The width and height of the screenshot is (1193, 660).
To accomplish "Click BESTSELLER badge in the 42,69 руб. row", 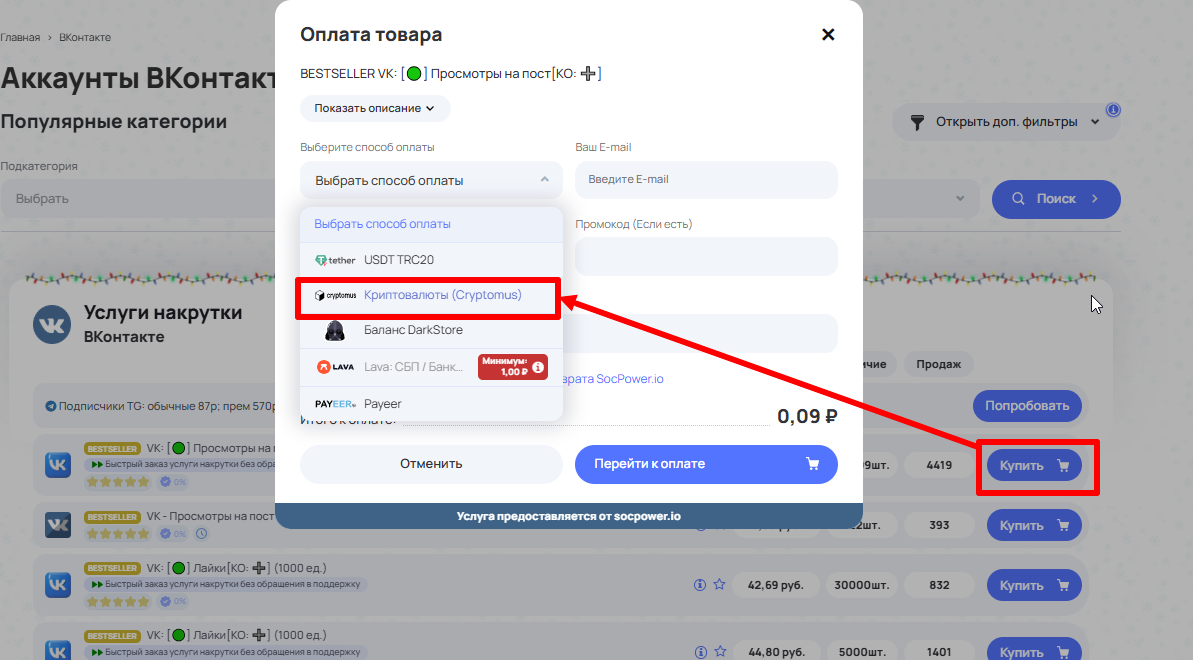I will click(113, 568).
